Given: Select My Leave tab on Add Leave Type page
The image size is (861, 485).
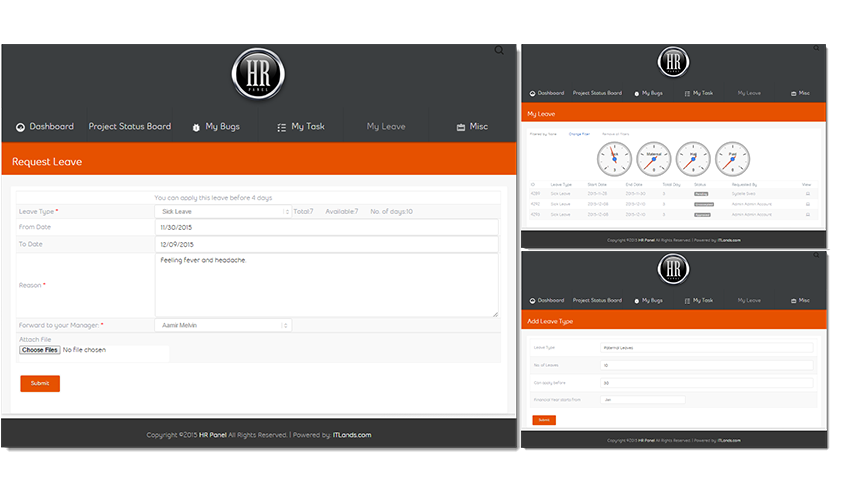Looking at the screenshot, I should (x=749, y=300).
